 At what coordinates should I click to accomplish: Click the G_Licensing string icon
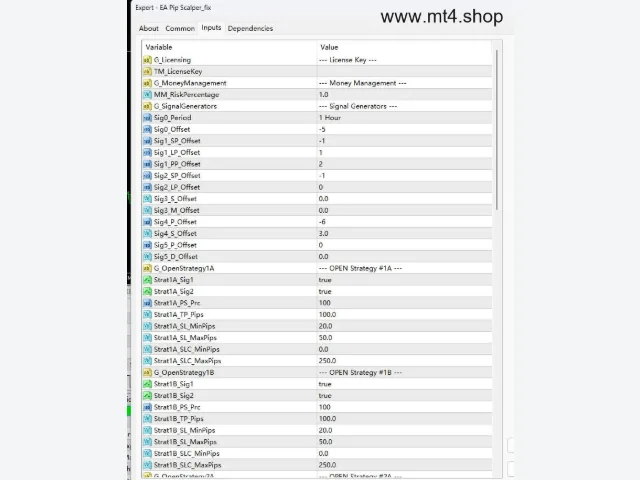147,60
